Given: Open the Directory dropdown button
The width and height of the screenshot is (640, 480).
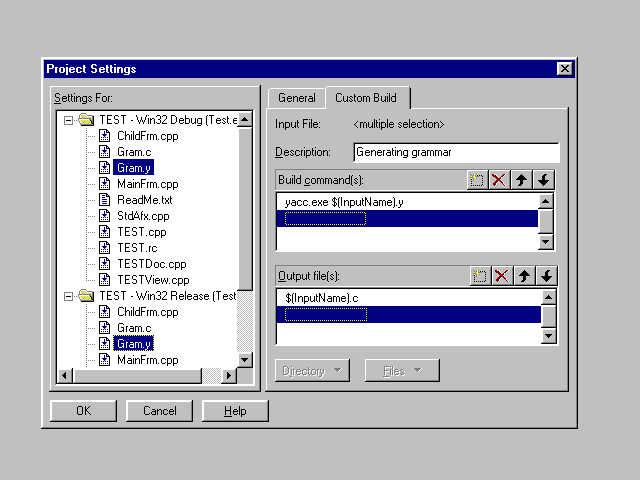Looking at the screenshot, I should 311,371.
